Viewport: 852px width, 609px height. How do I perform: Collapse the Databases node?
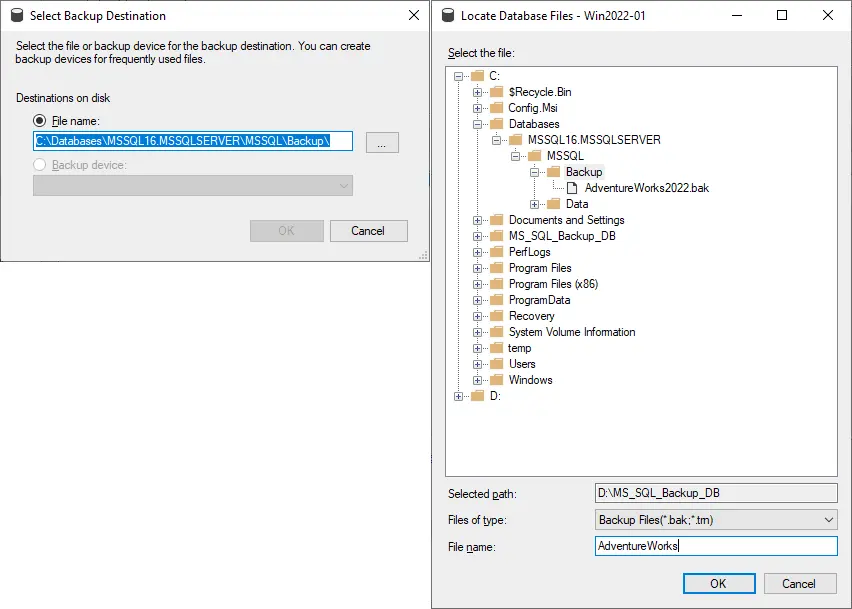(477, 124)
